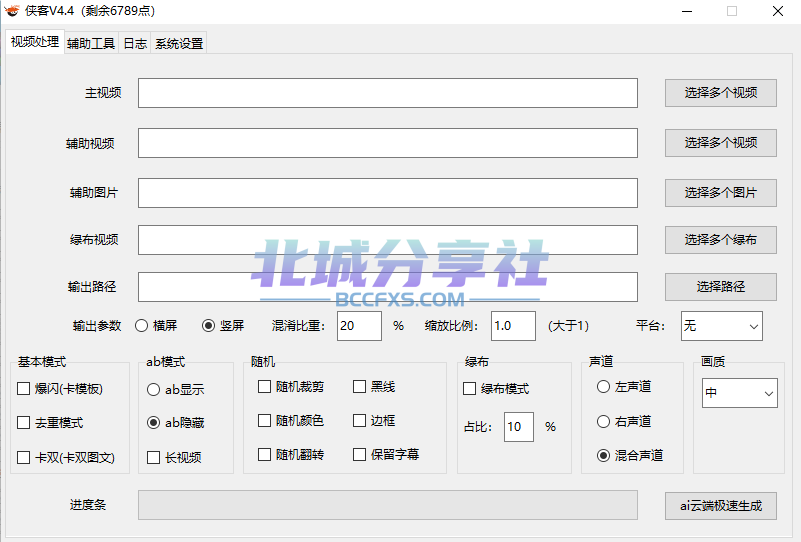Select the 竖屏 radio button
Image resolution: width=801 pixels, height=542 pixels.
(x=208, y=325)
